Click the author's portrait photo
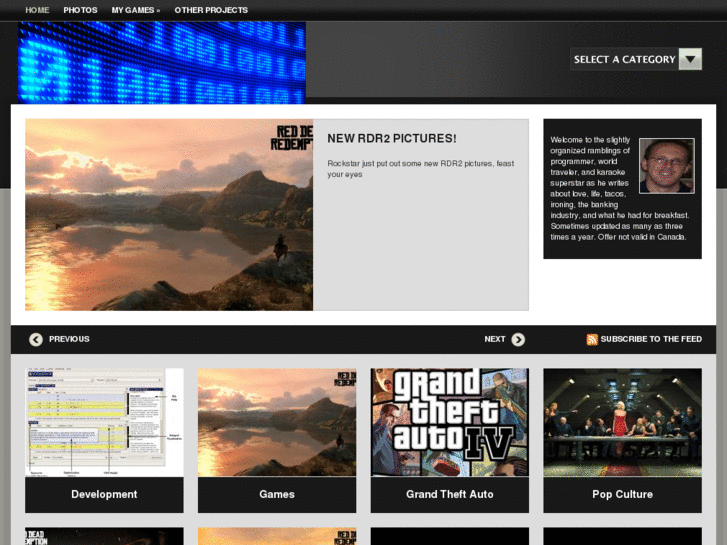 click(x=667, y=166)
